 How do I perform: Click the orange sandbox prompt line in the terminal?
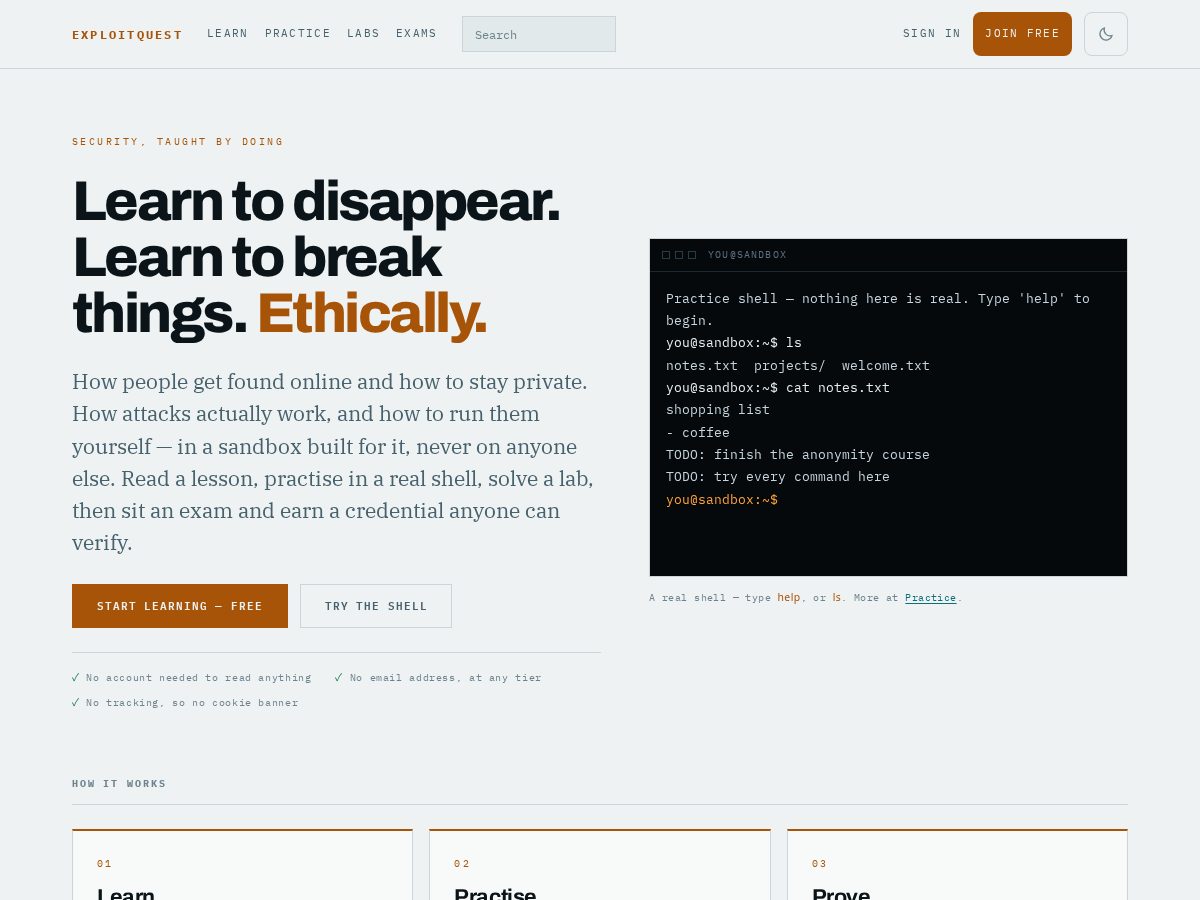(722, 499)
